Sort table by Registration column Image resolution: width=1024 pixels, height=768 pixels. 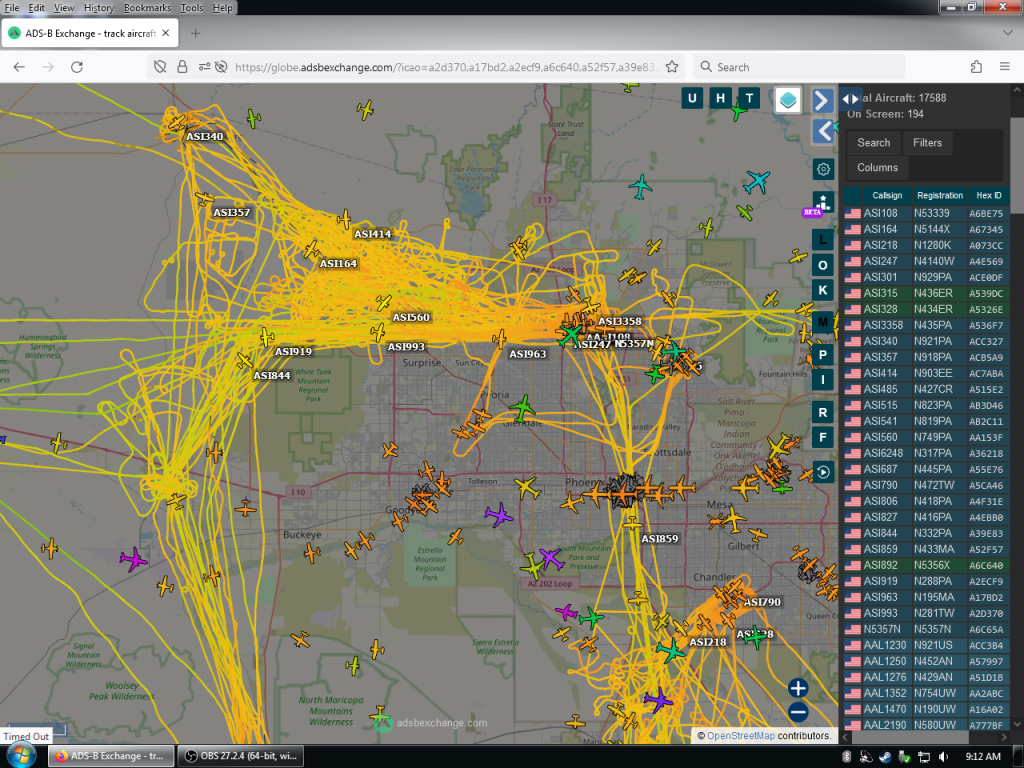(940, 195)
